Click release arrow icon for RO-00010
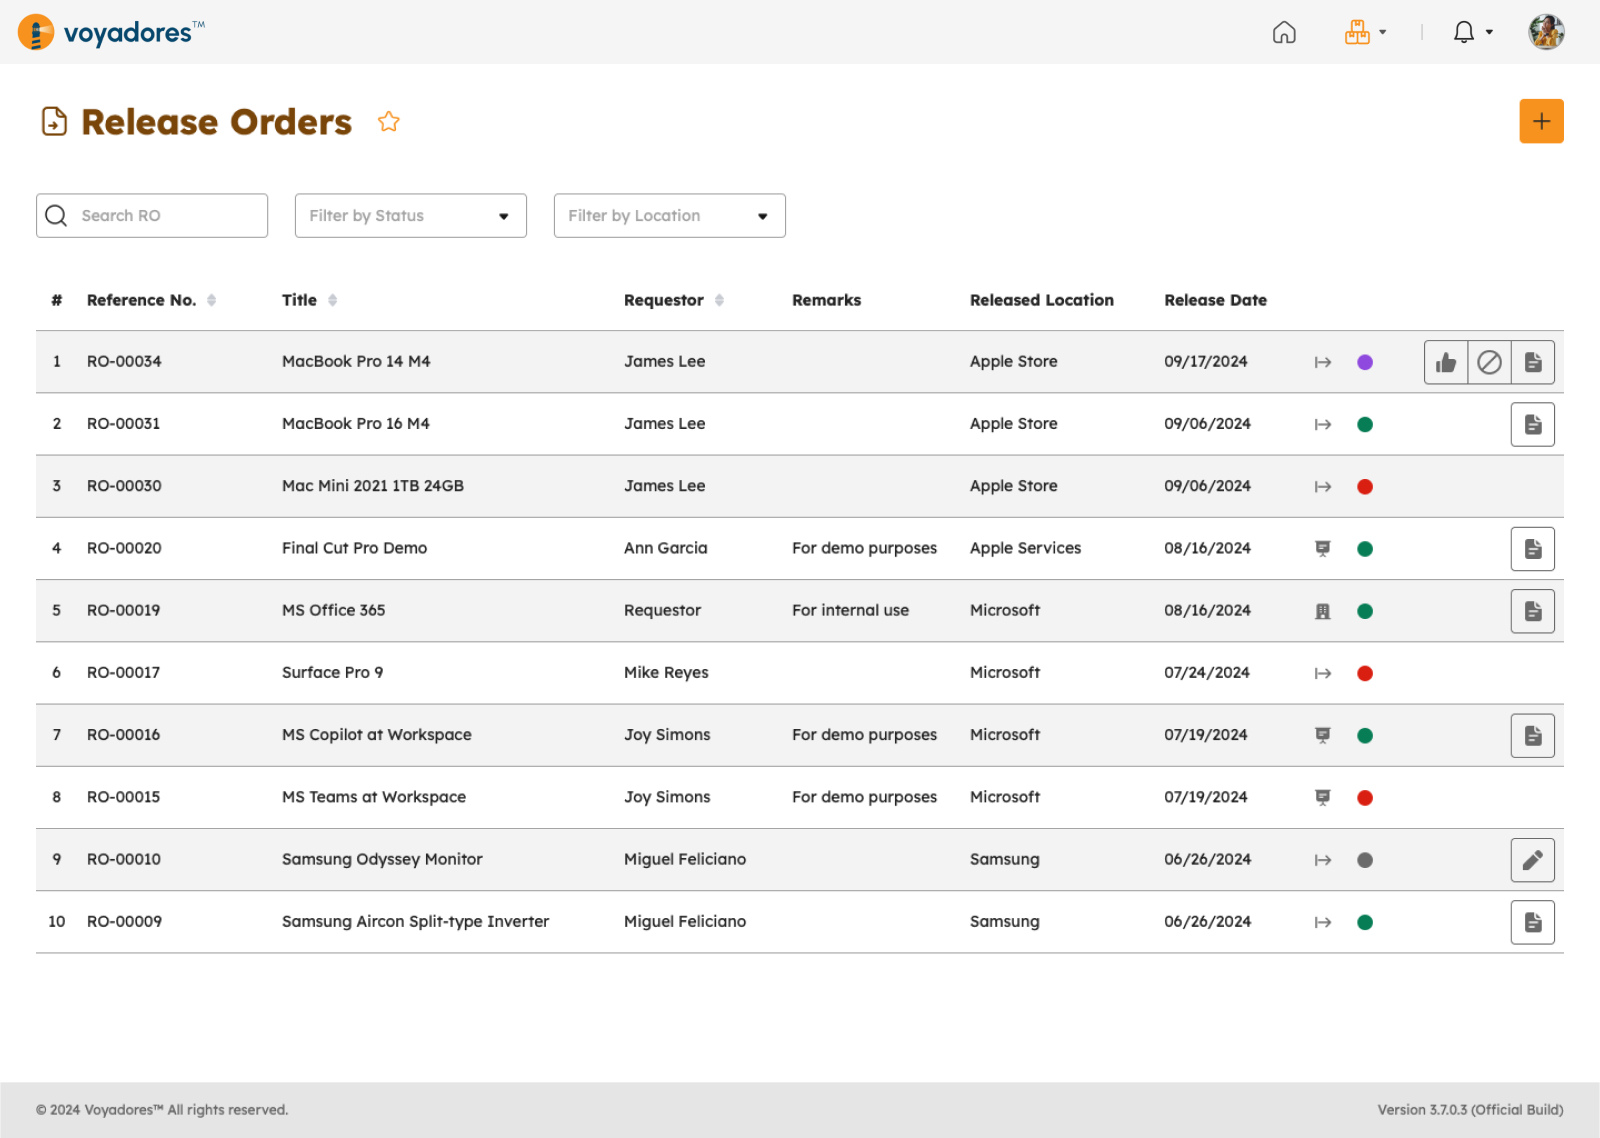Image resolution: width=1600 pixels, height=1138 pixels. click(1323, 860)
